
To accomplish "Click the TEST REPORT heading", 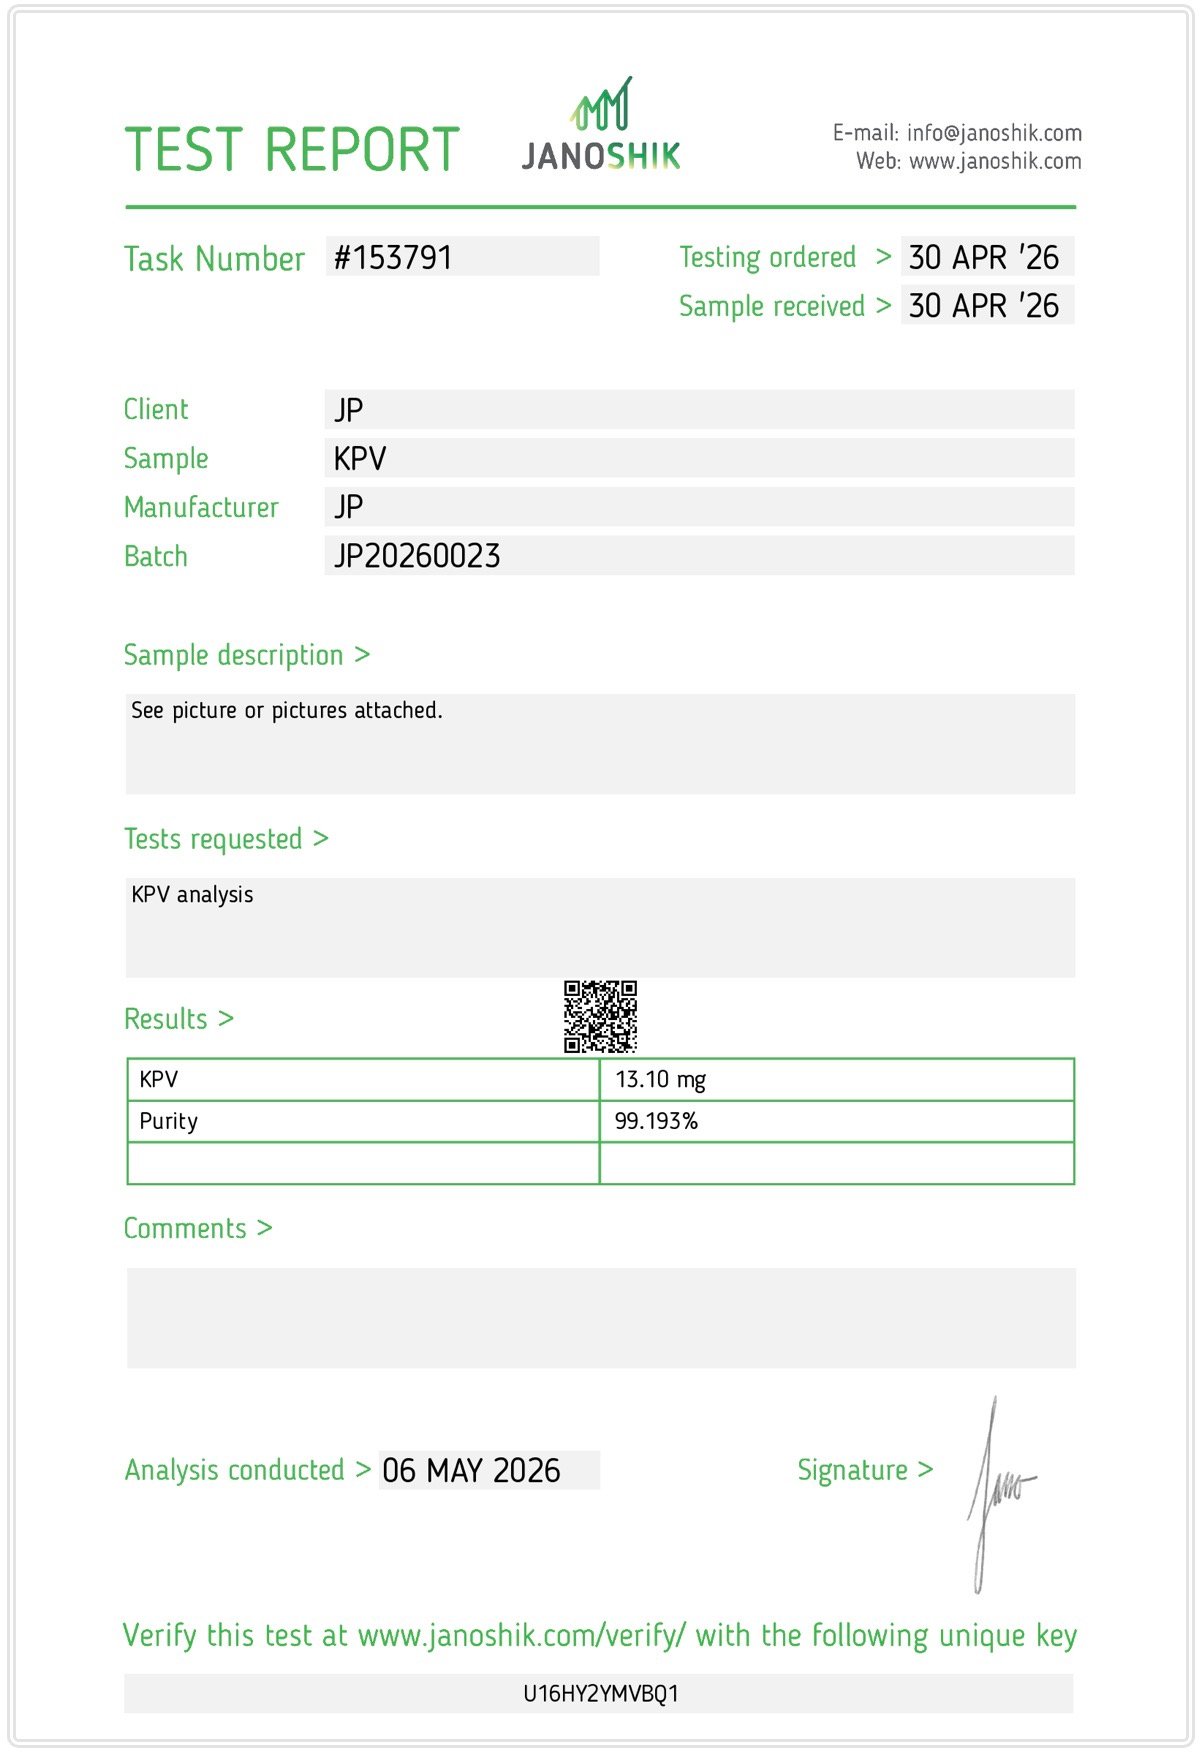I will (292, 150).
